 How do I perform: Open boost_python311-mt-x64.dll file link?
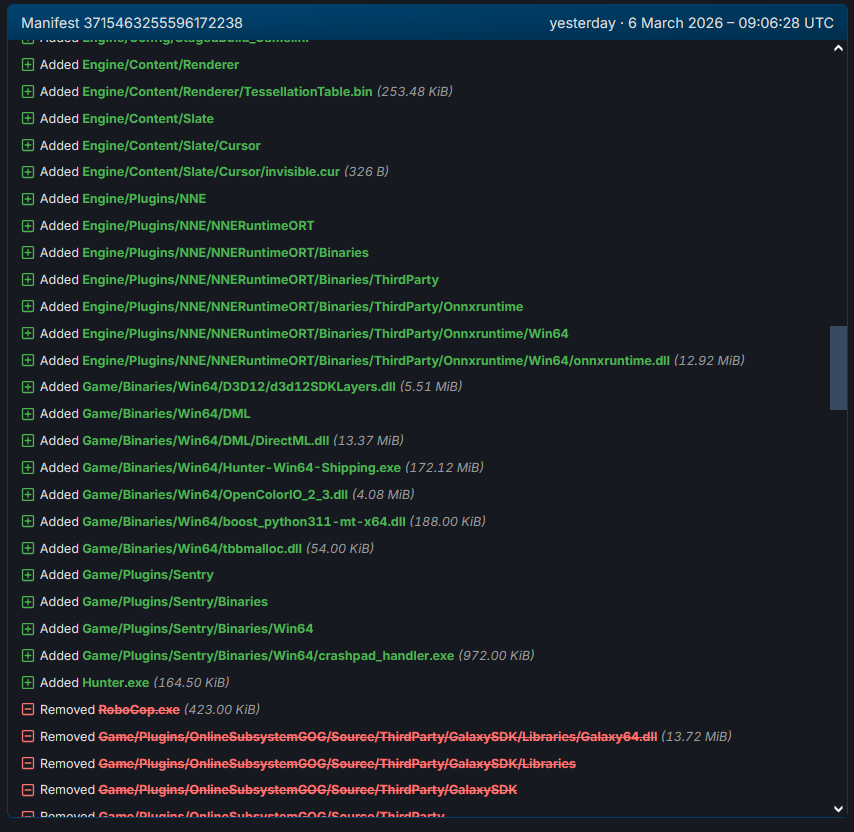[x=243, y=522]
